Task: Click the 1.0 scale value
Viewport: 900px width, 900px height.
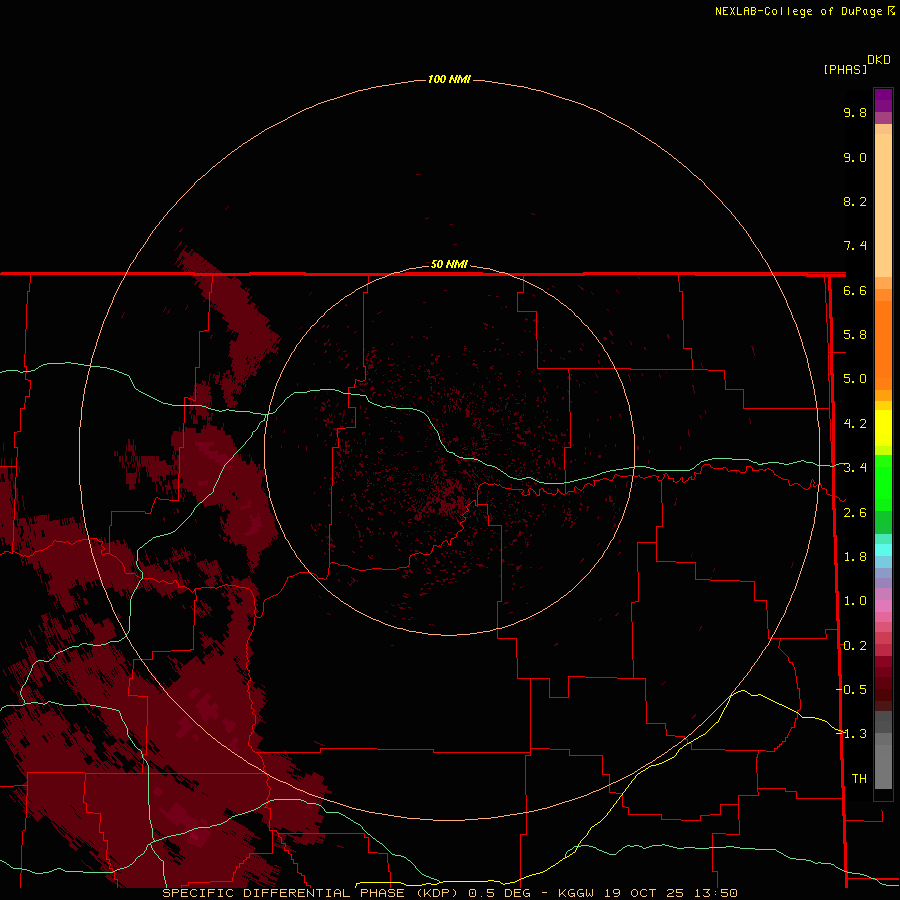Action: 855,601
